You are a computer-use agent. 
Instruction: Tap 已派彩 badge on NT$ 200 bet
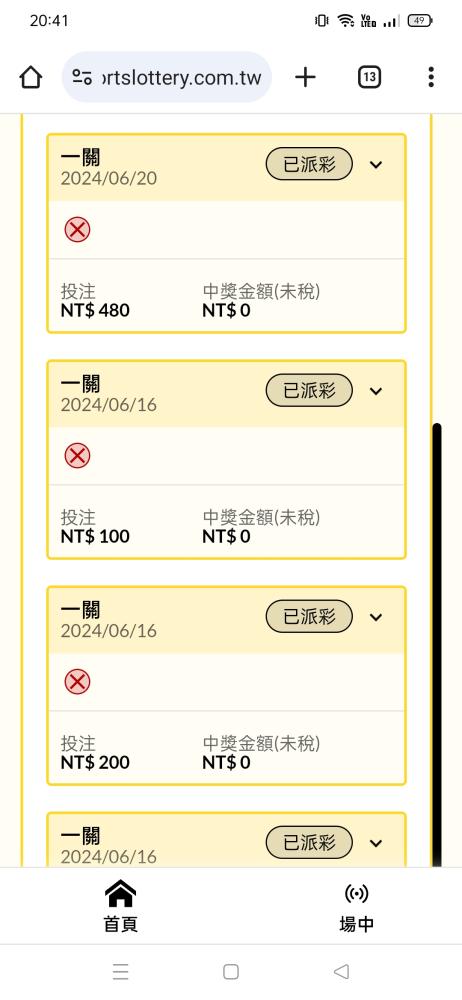tap(309, 616)
